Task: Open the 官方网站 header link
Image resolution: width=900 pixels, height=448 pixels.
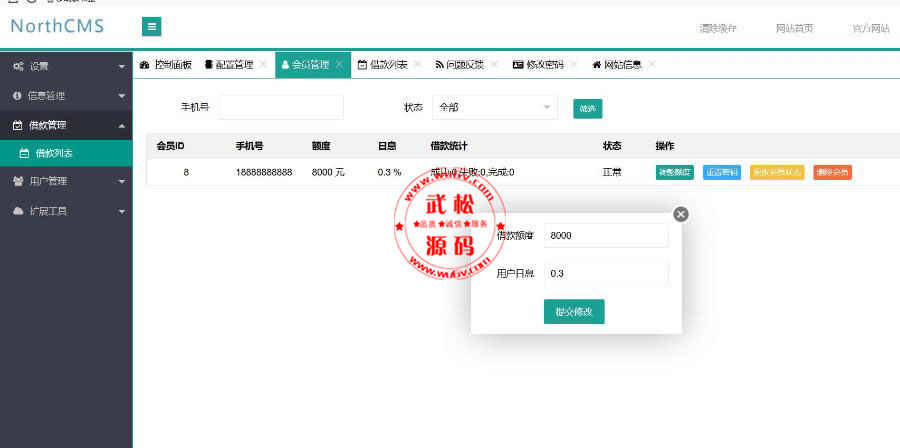Action: 871,28
